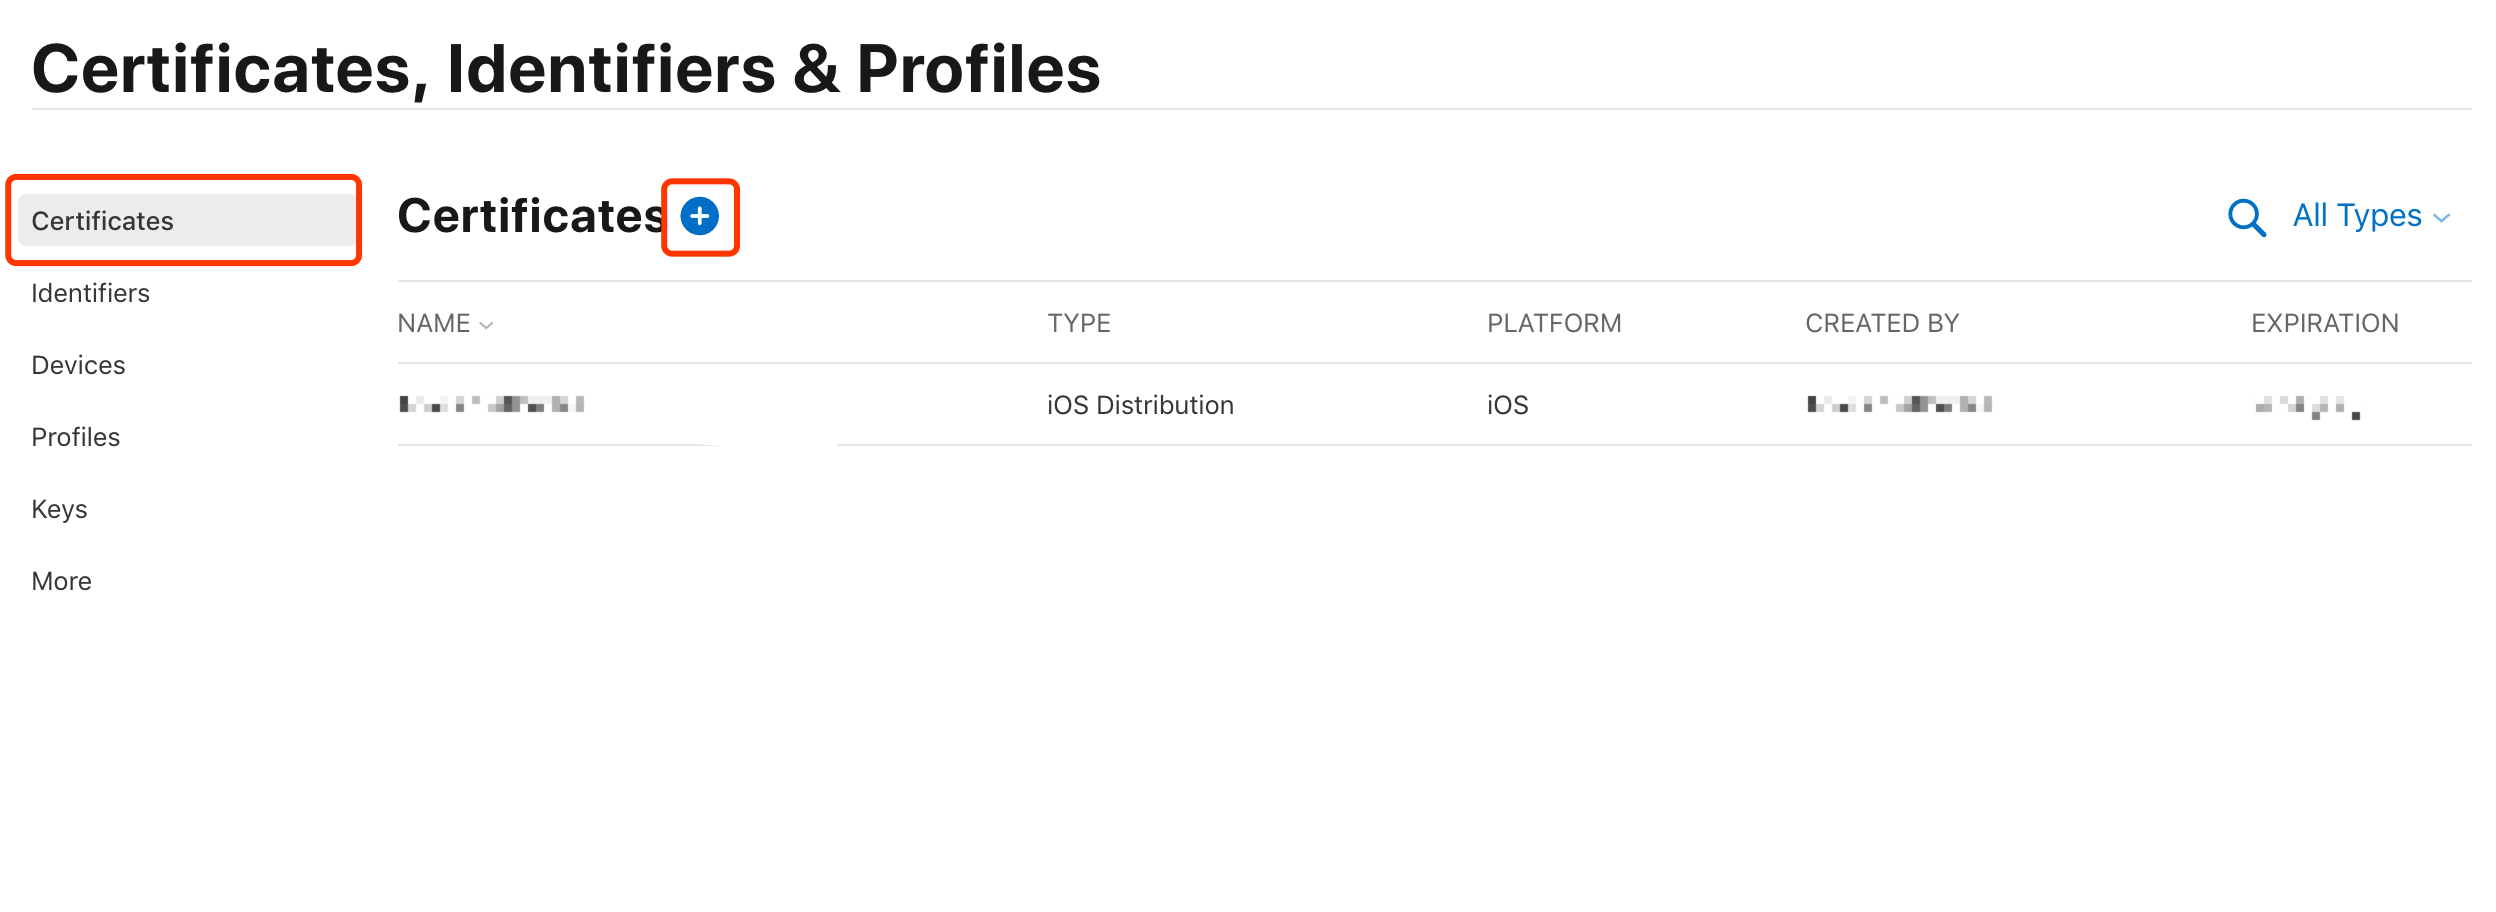Open the blurred certificate name in the row
Screen dimensions: 2496x912
coord(492,405)
